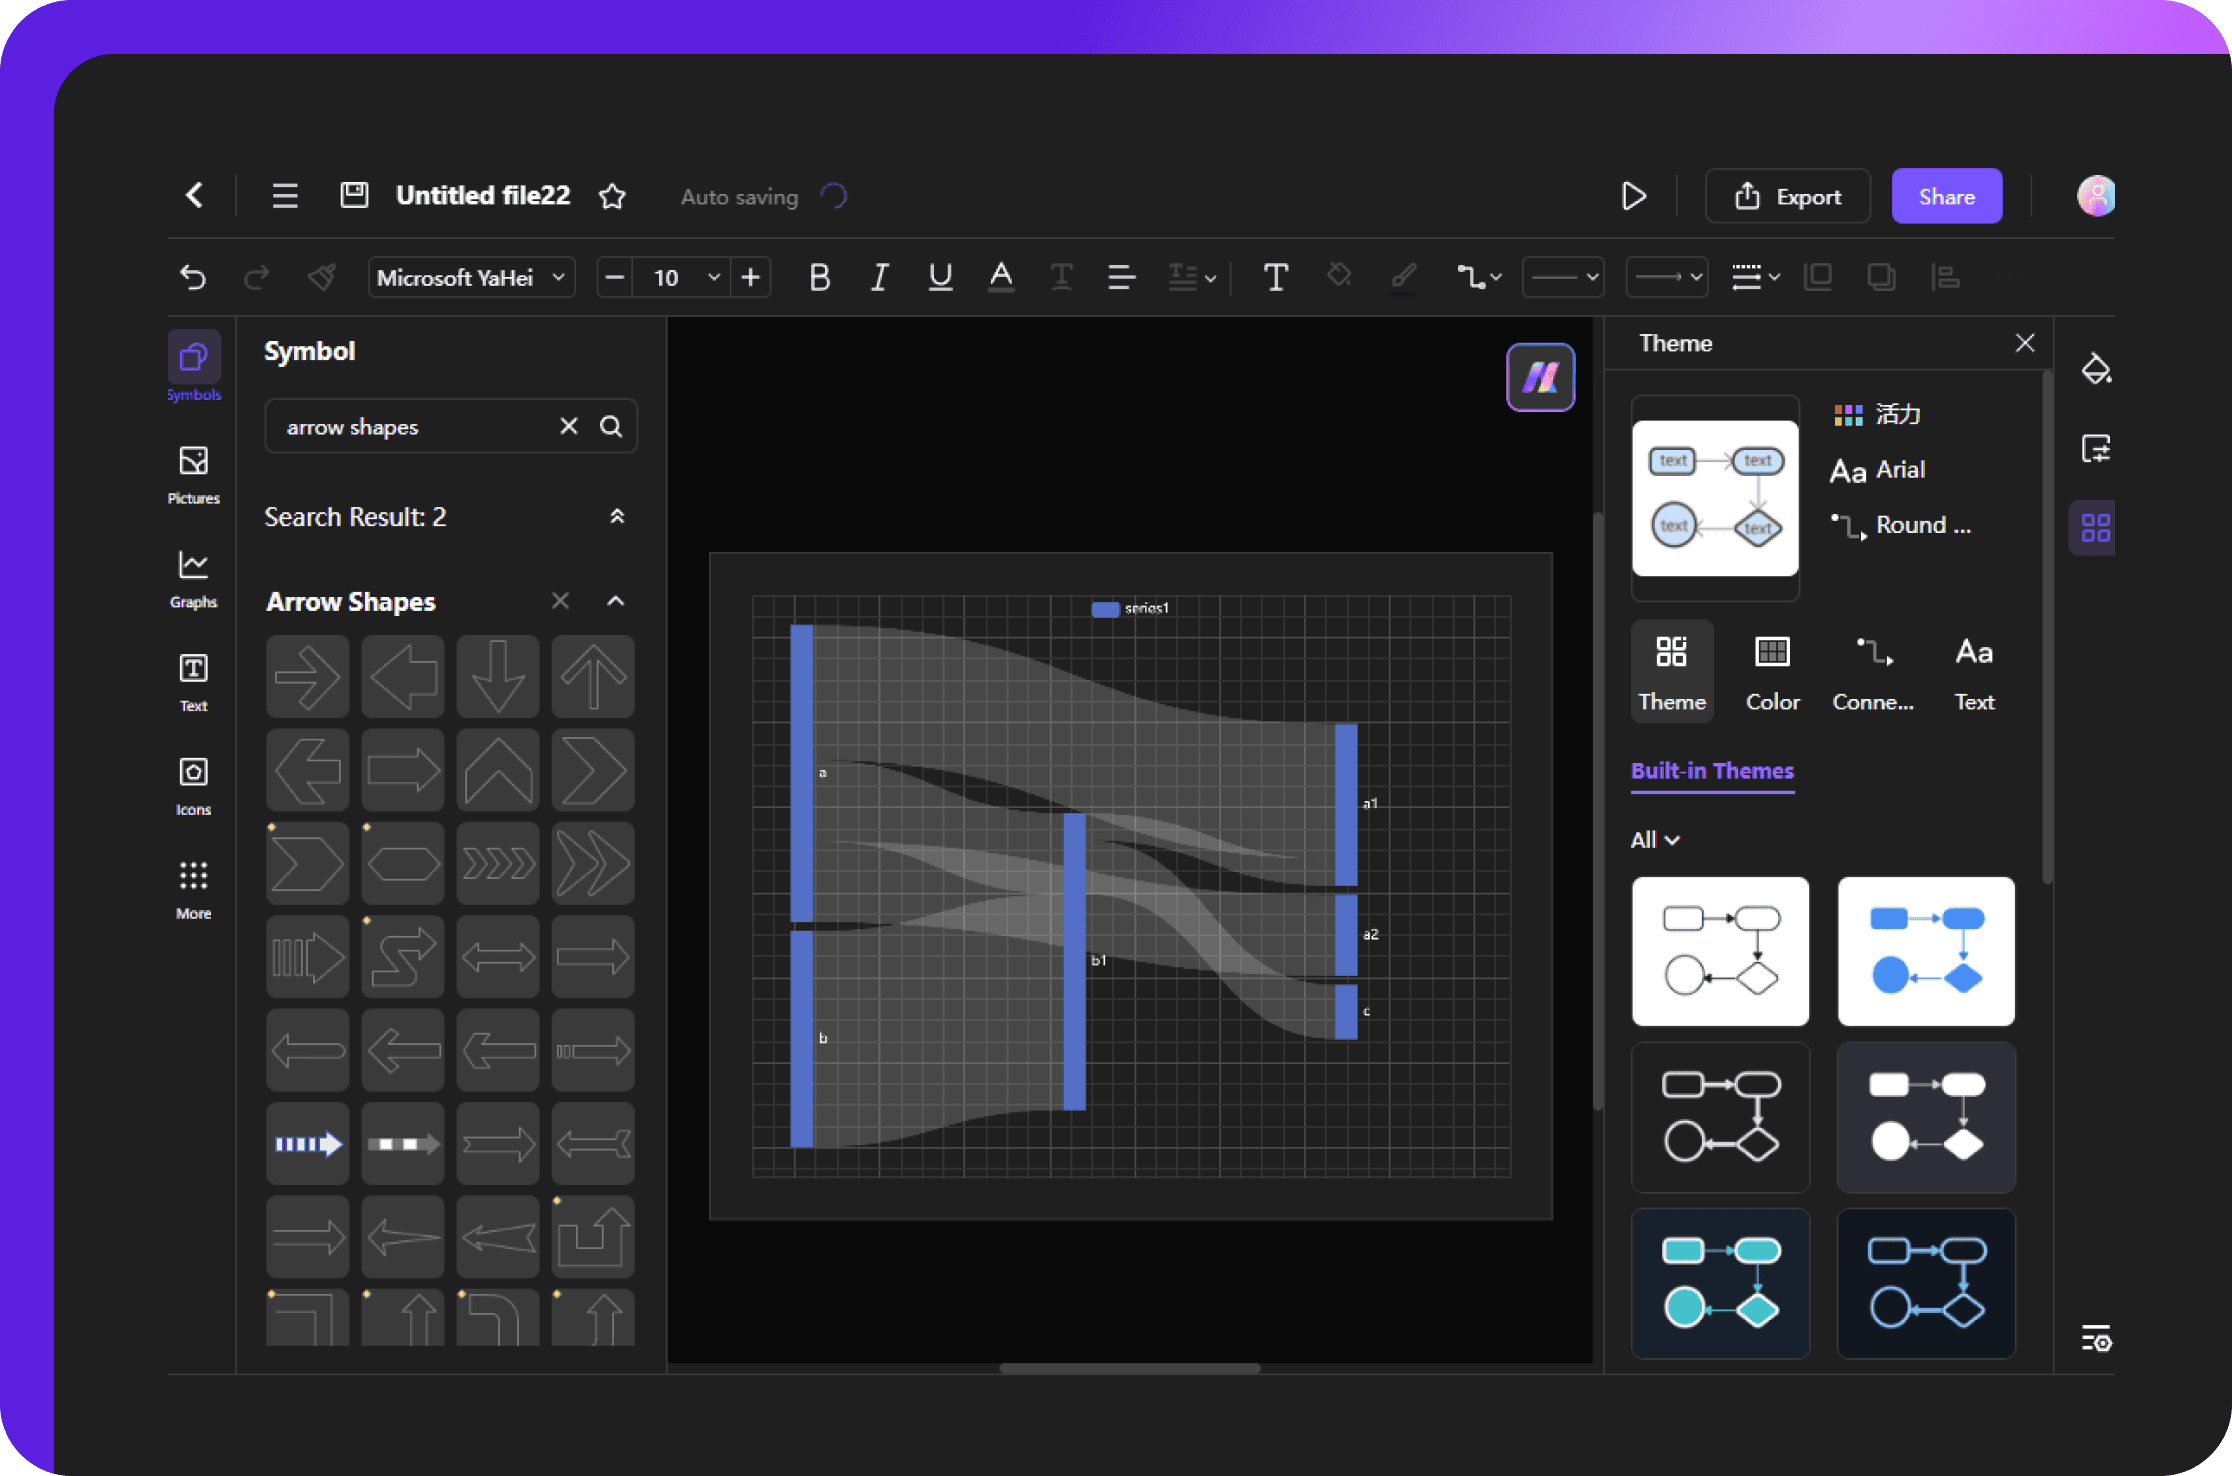Select the fill color bucket icon
This screenshot has width=2232, height=1476.
(2096, 369)
